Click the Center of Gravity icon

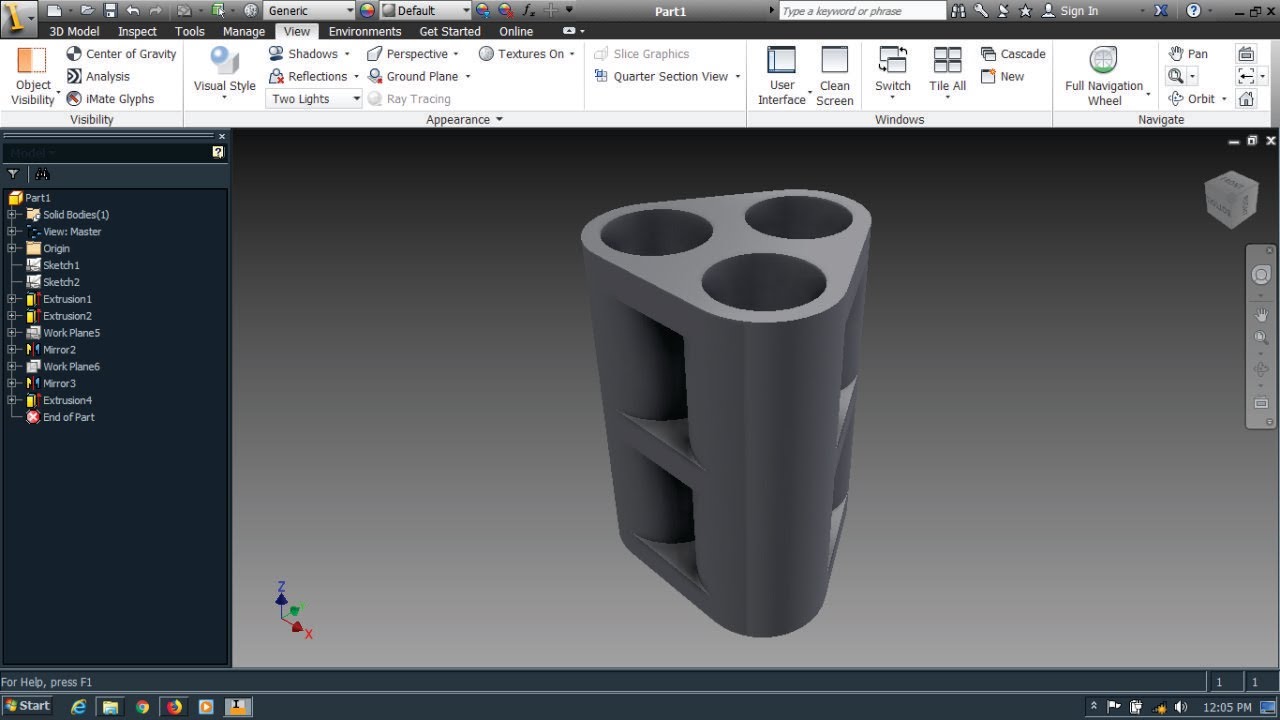tap(74, 53)
